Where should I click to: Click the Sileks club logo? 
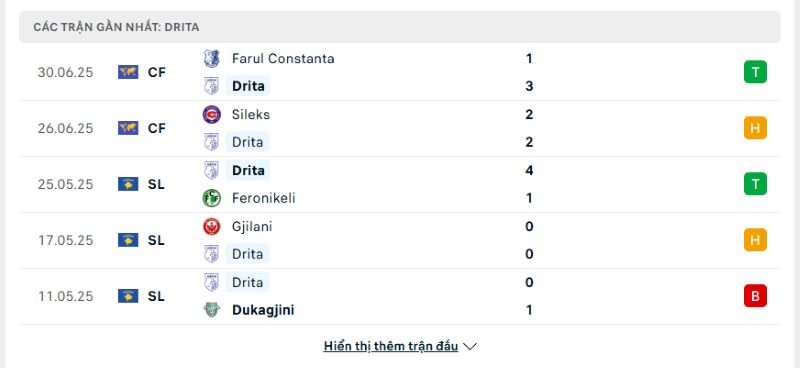pos(211,114)
